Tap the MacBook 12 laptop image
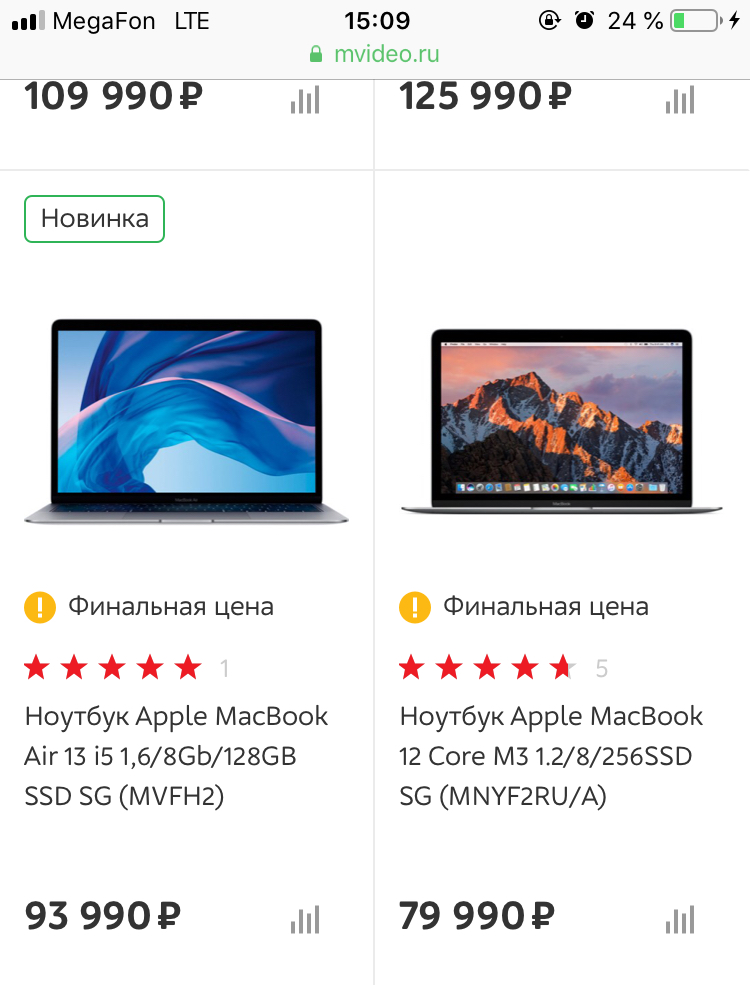The image size is (750, 985). point(562,422)
